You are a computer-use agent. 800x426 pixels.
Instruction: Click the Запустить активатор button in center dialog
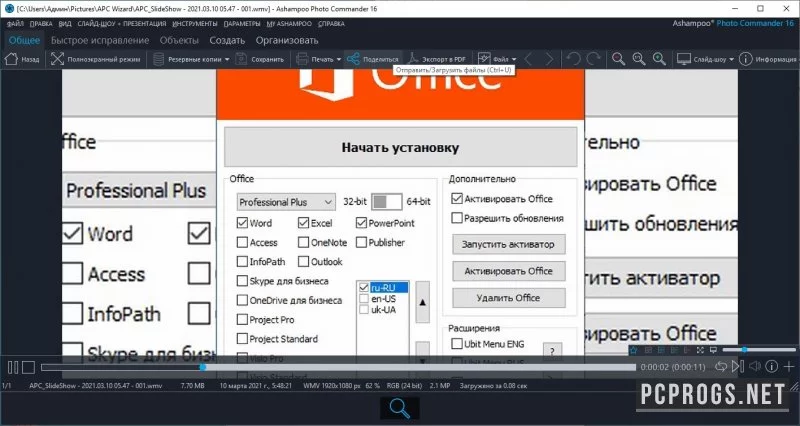[x=508, y=244]
